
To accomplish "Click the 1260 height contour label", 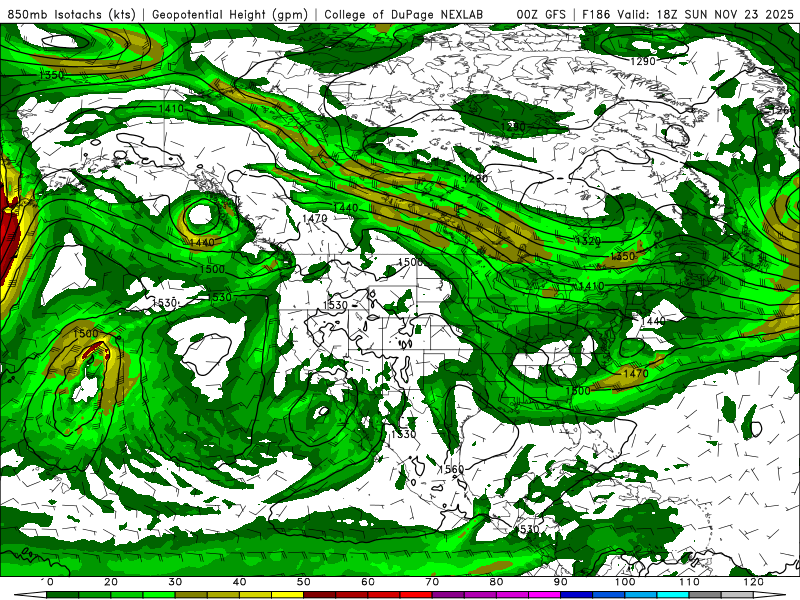I will 785,110.
